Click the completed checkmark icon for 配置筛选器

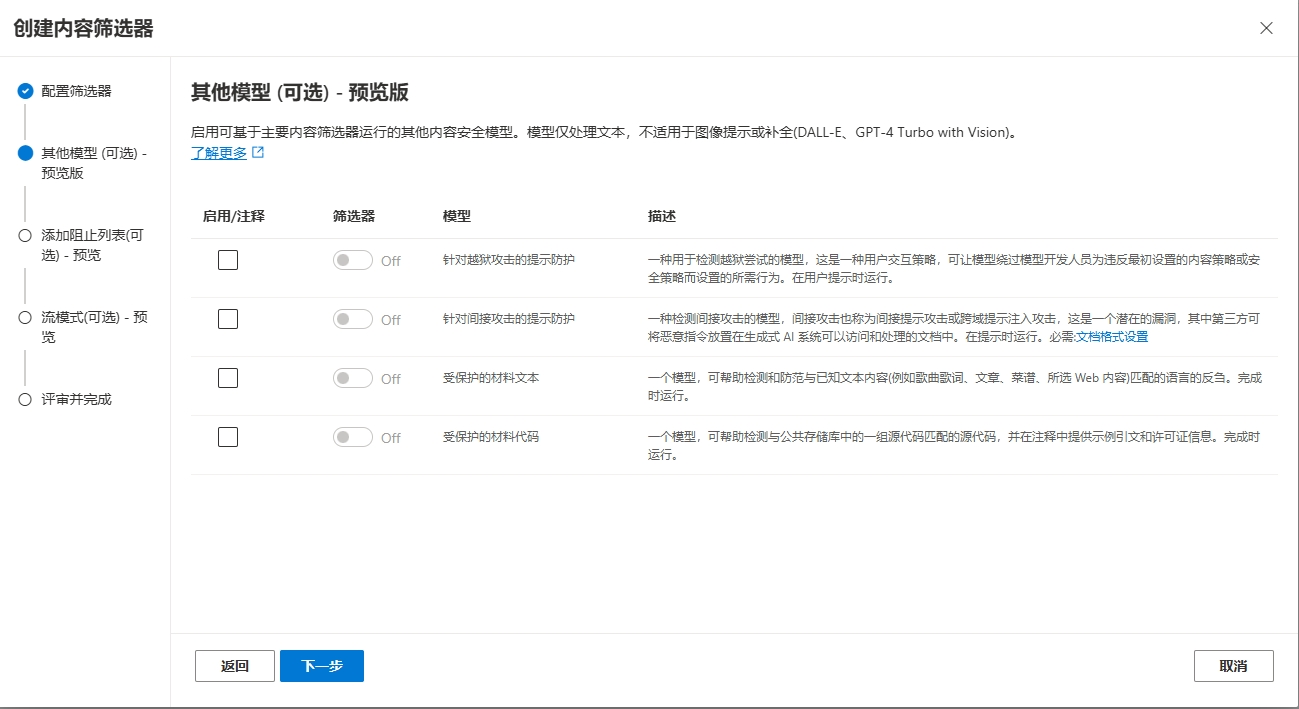tap(25, 91)
